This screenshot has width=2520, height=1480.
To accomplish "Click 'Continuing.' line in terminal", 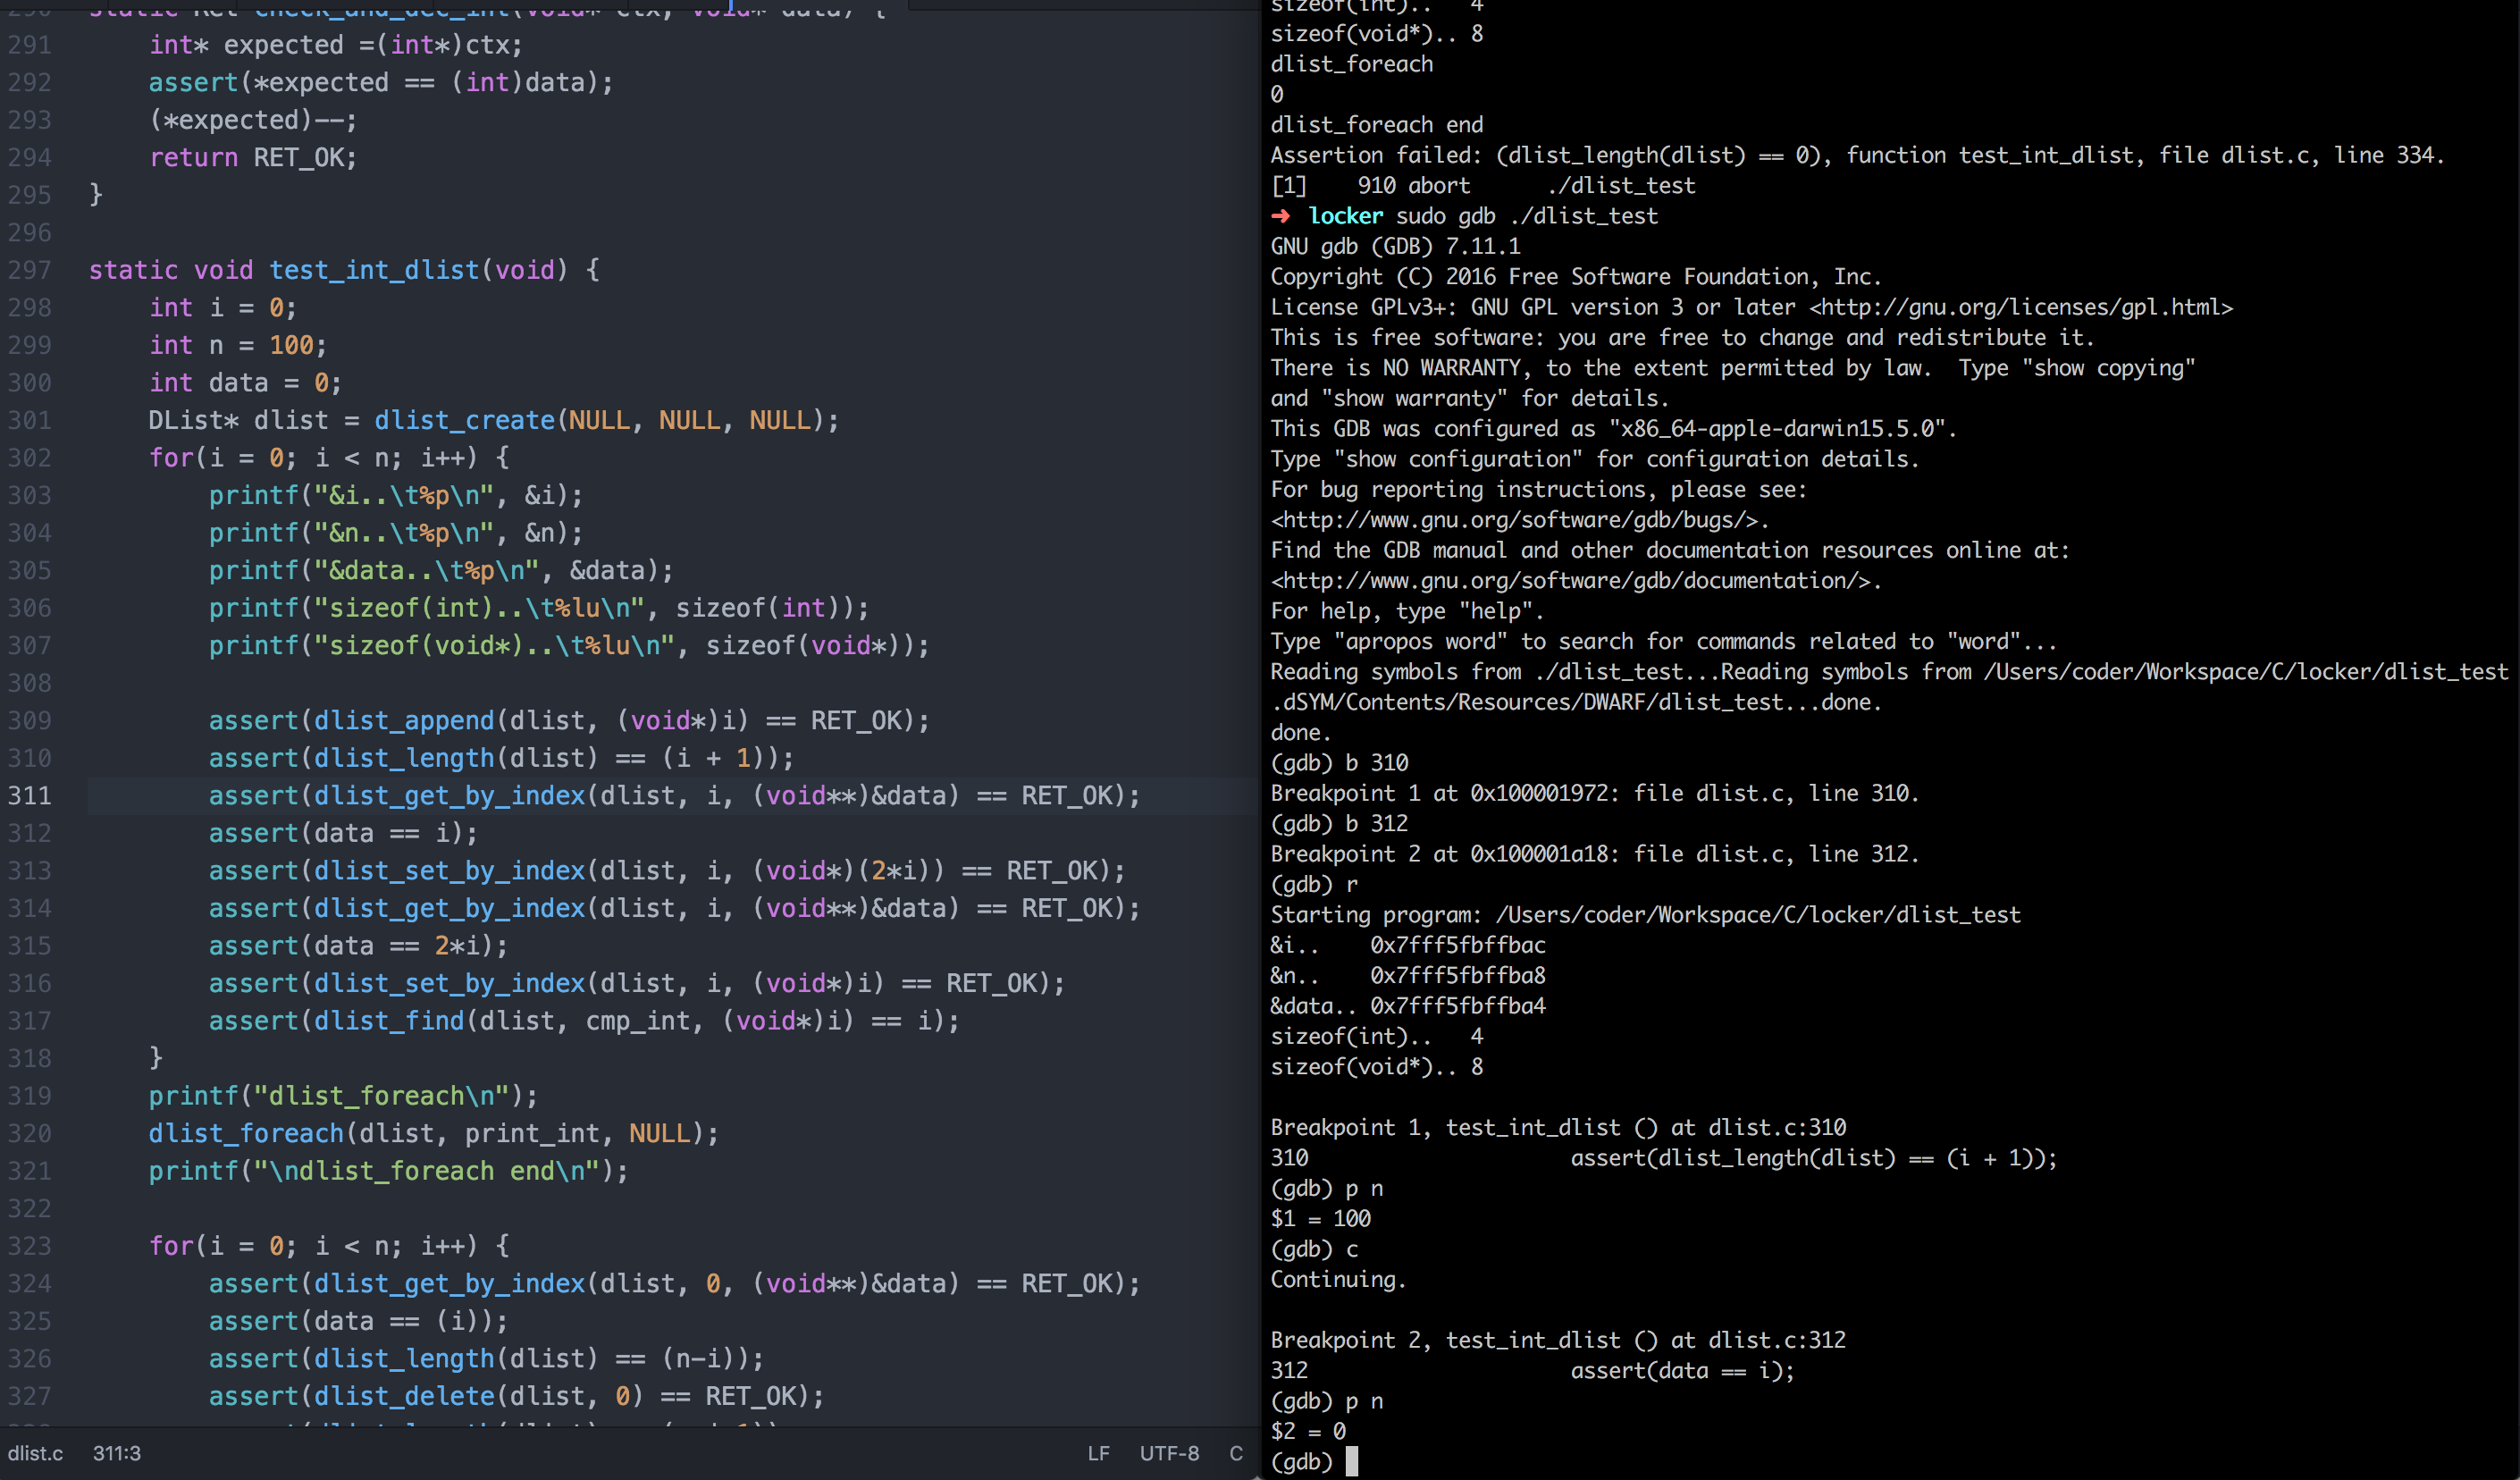I will pos(1338,1280).
